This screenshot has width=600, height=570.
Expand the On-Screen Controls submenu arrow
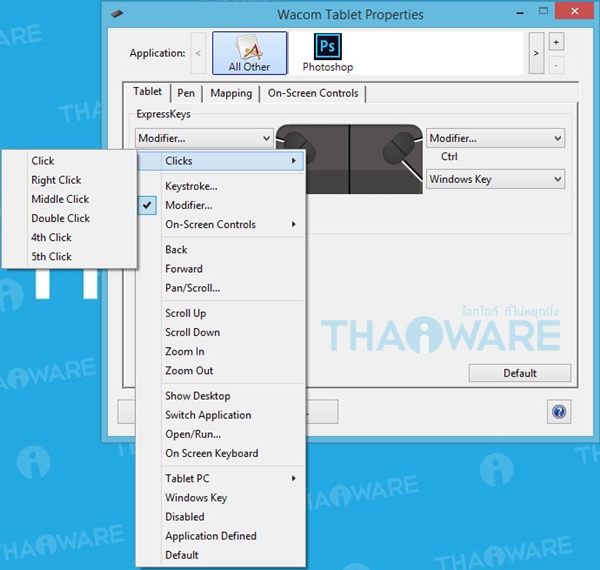pos(293,224)
